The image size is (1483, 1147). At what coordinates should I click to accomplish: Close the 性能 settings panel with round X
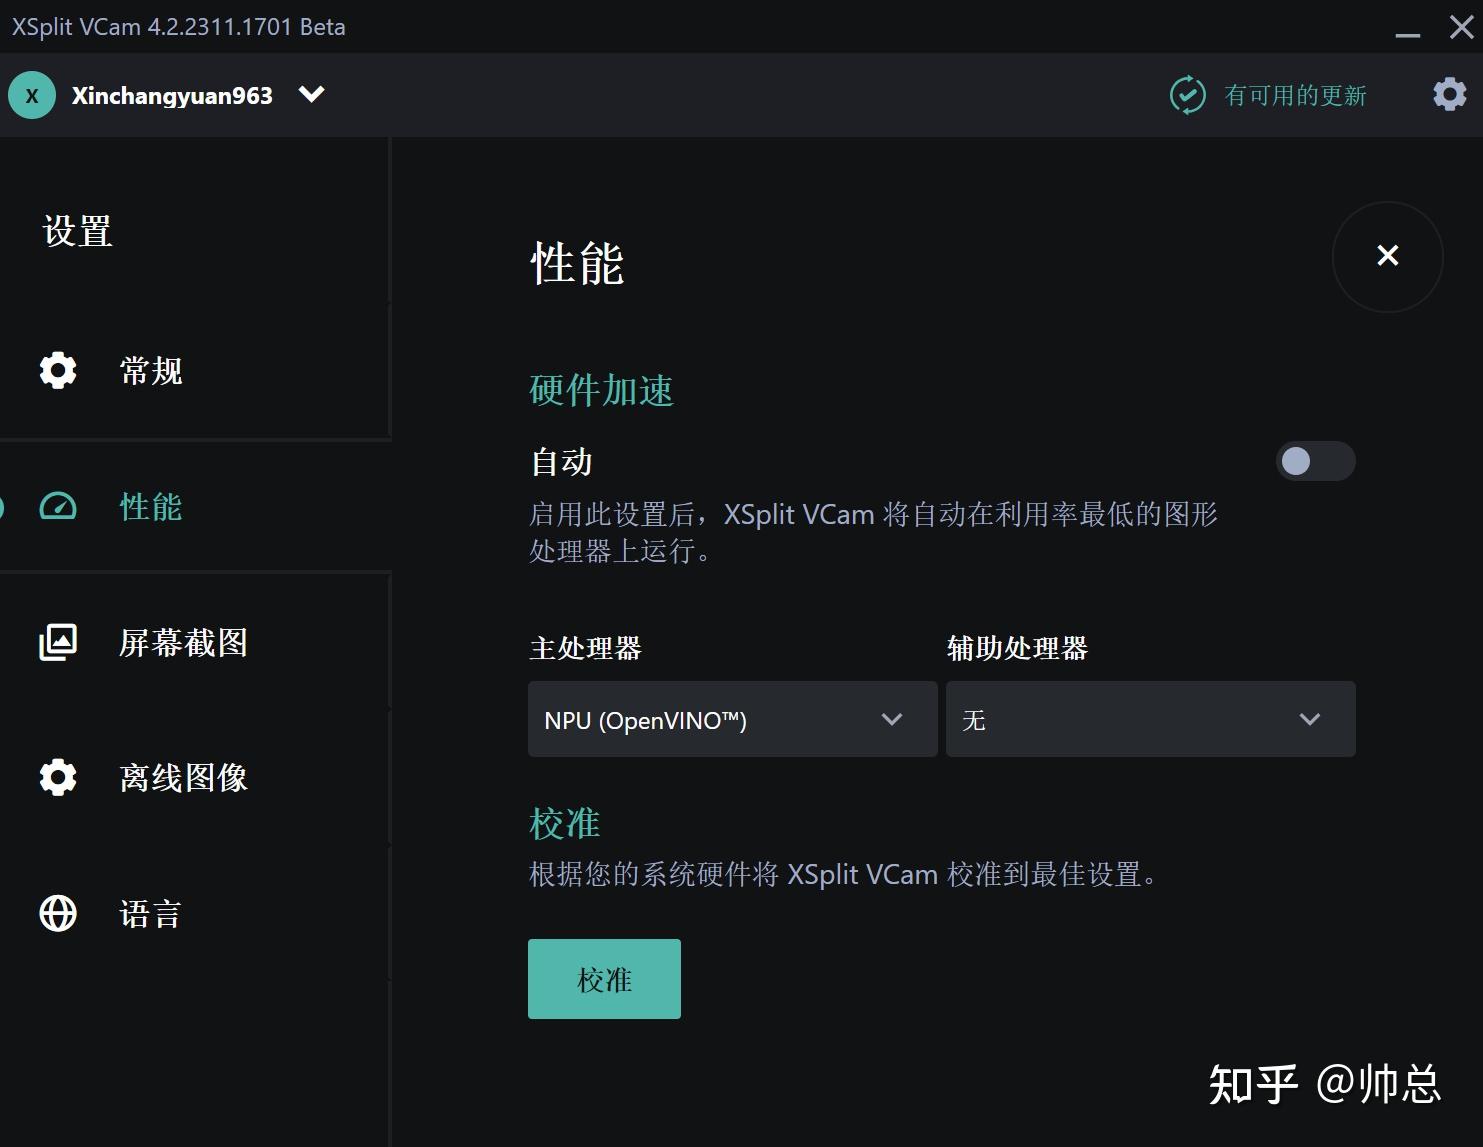pyautogui.click(x=1388, y=256)
